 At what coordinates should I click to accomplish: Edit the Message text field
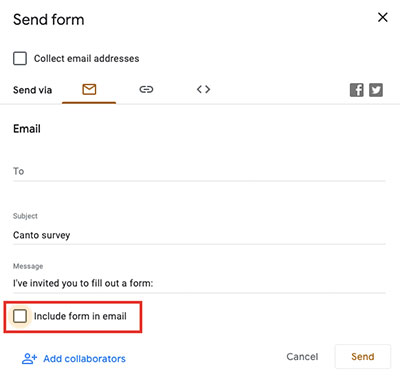coord(199,283)
